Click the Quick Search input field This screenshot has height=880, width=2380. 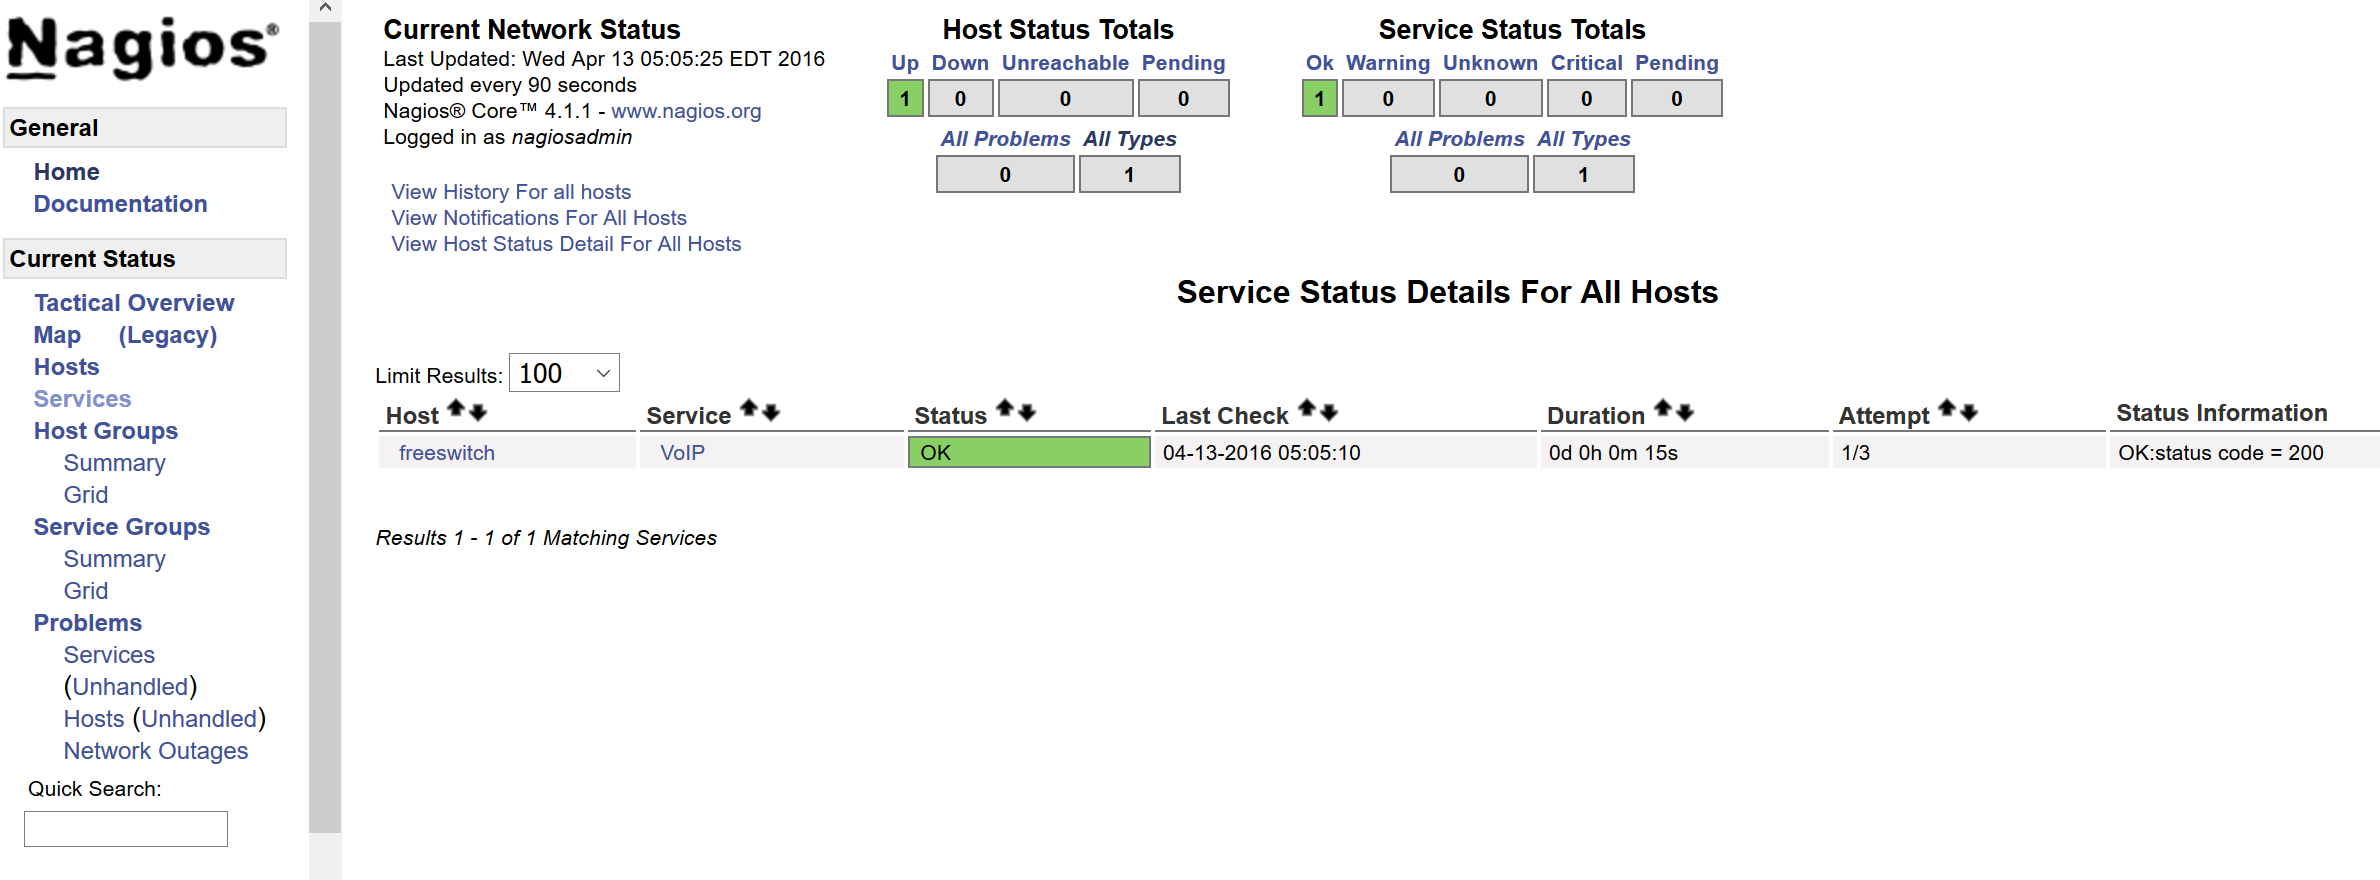(x=126, y=829)
